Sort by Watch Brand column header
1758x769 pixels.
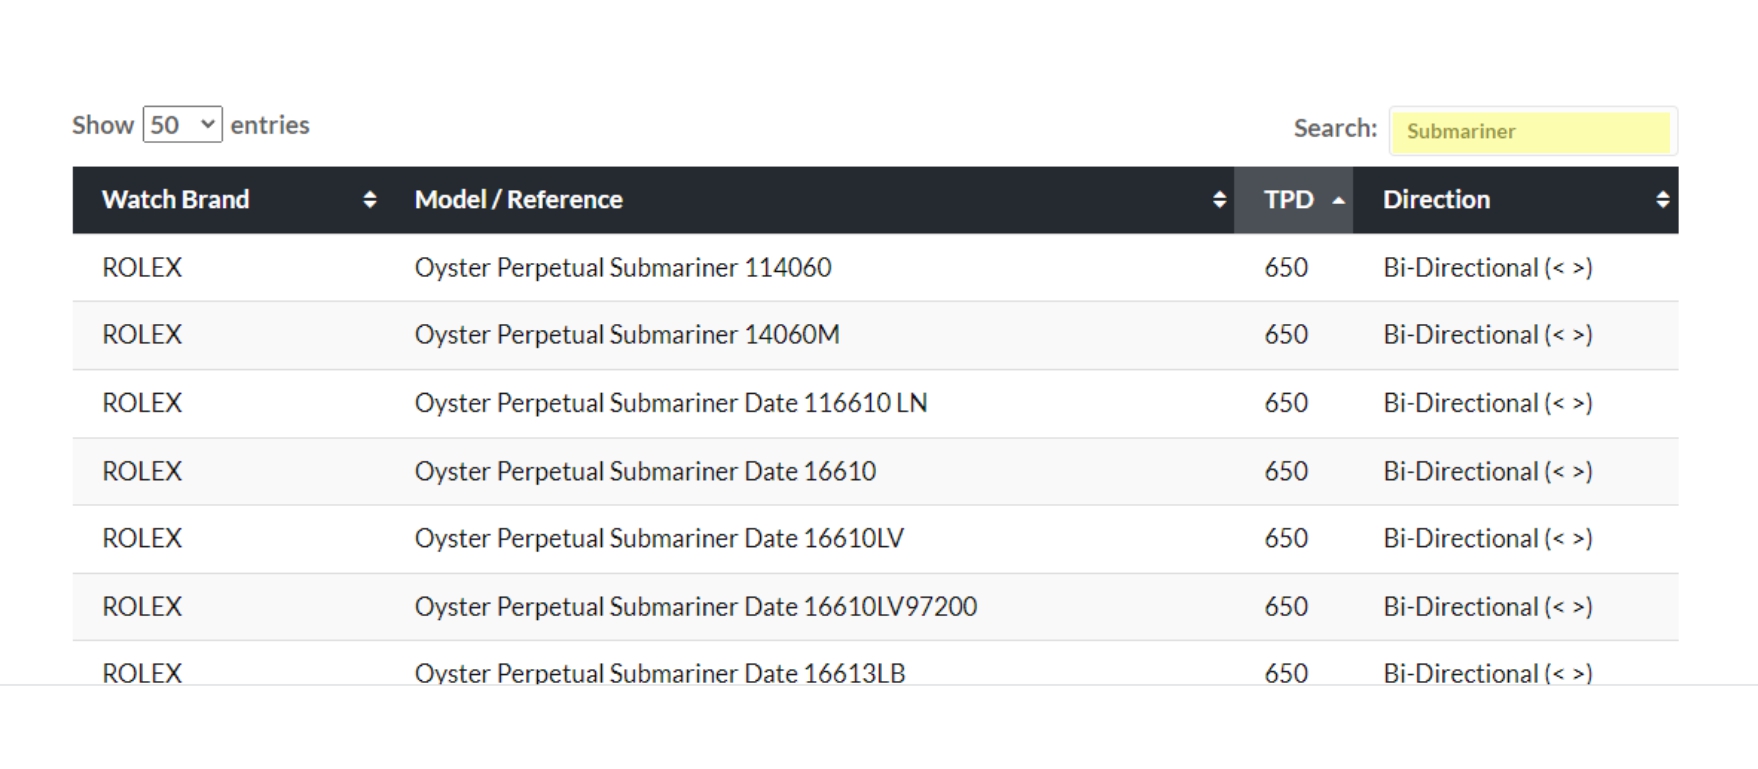175,200
